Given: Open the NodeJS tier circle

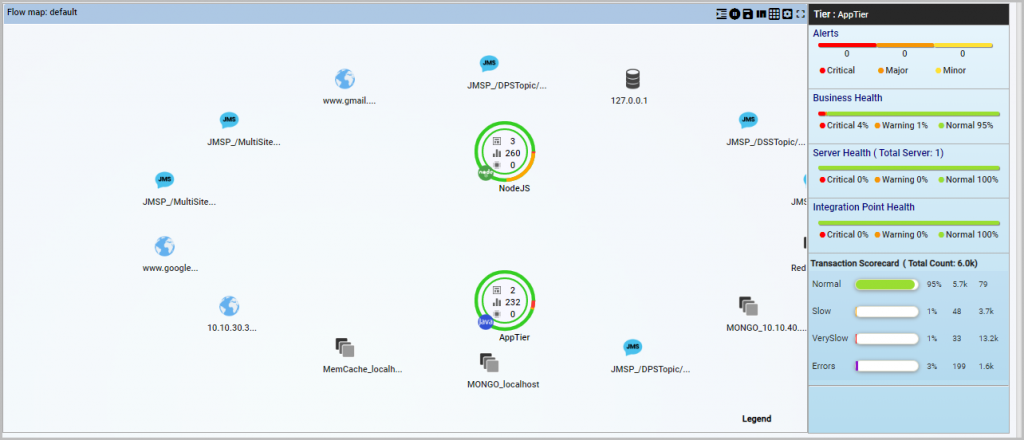Looking at the screenshot, I should [505, 151].
